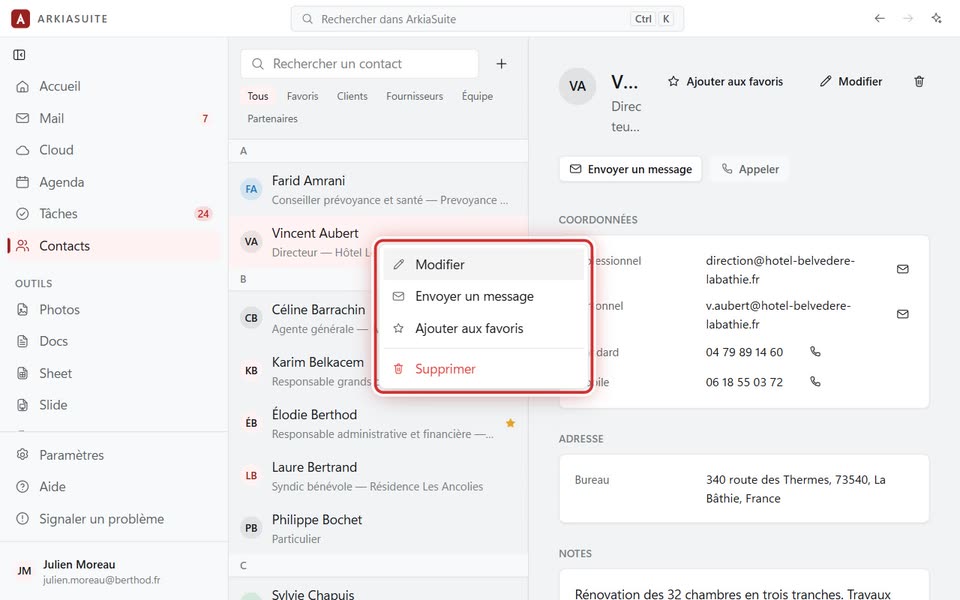The width and height of the screenshot is (960, 600).
Task: Open the Farid Amrani contact
Action: tap(378, 190)
